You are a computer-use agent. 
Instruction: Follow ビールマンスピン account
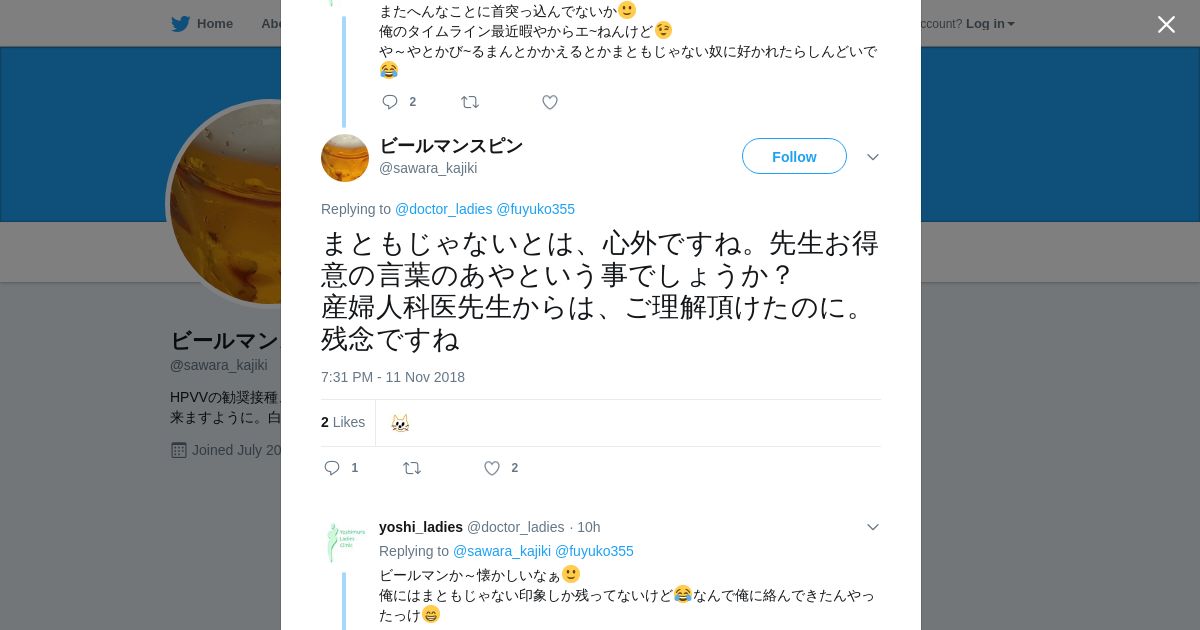click(x=794, y=157)
